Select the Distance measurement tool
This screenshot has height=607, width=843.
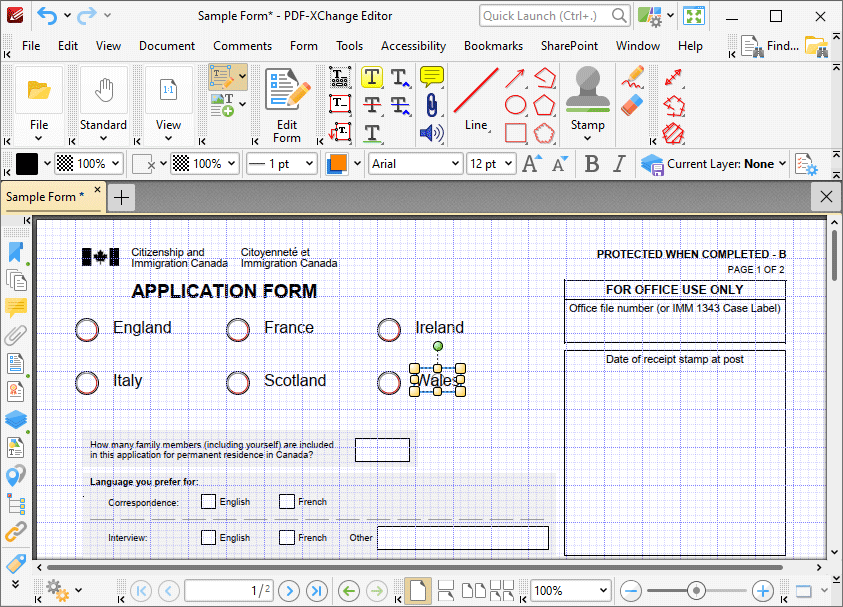click(x=673, y=78)
